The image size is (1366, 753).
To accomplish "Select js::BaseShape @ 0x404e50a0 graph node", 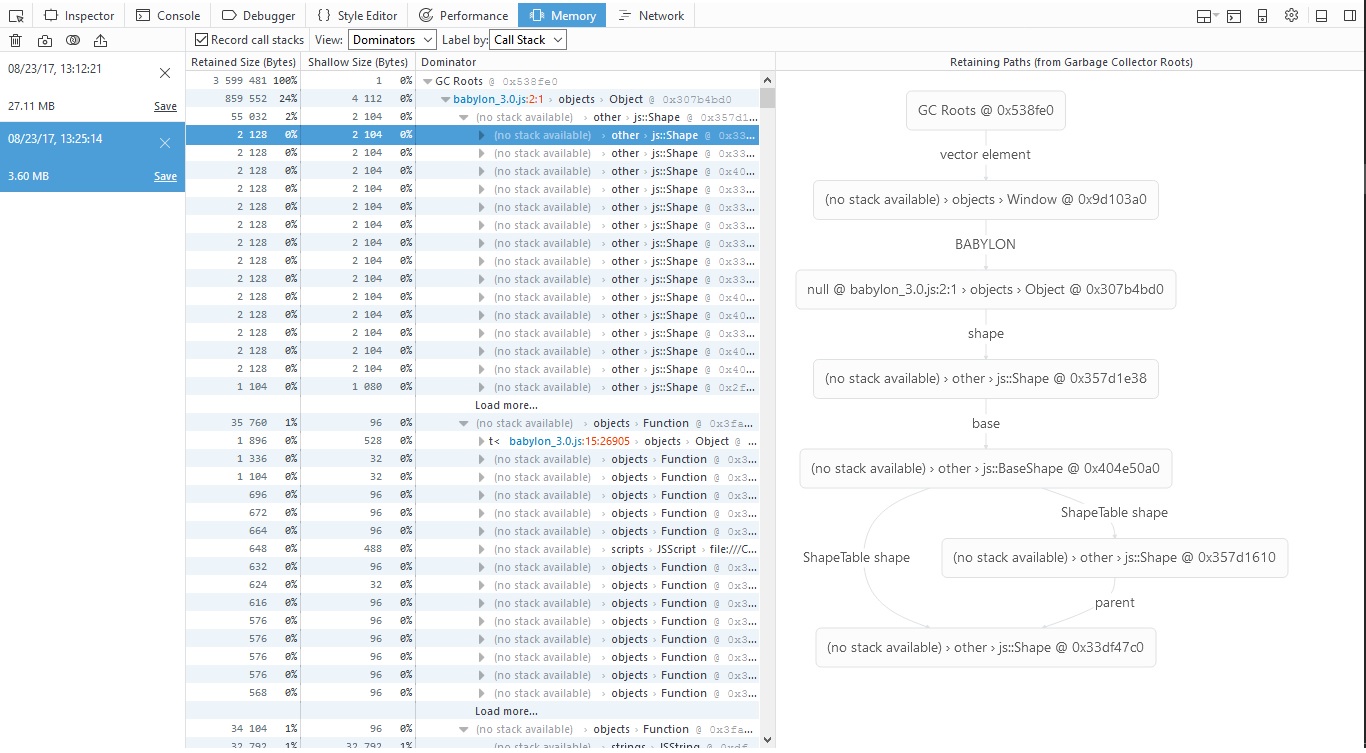I will 986,469.
